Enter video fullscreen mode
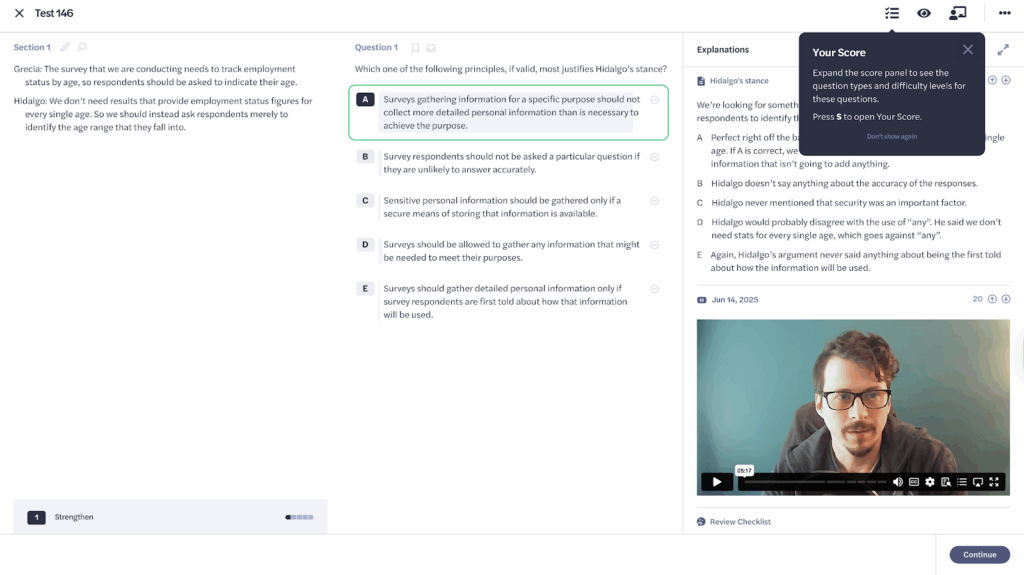The image size is (1024, 575). tap(994, 482)
